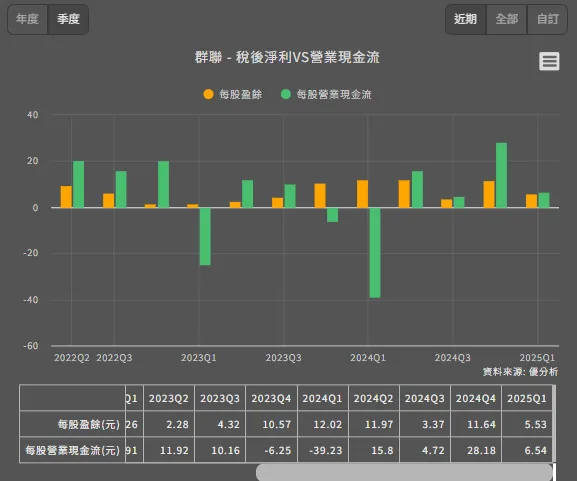Select the 自訂 custom range tab
This screenshot has width=577, height=481.
(548, 19)
